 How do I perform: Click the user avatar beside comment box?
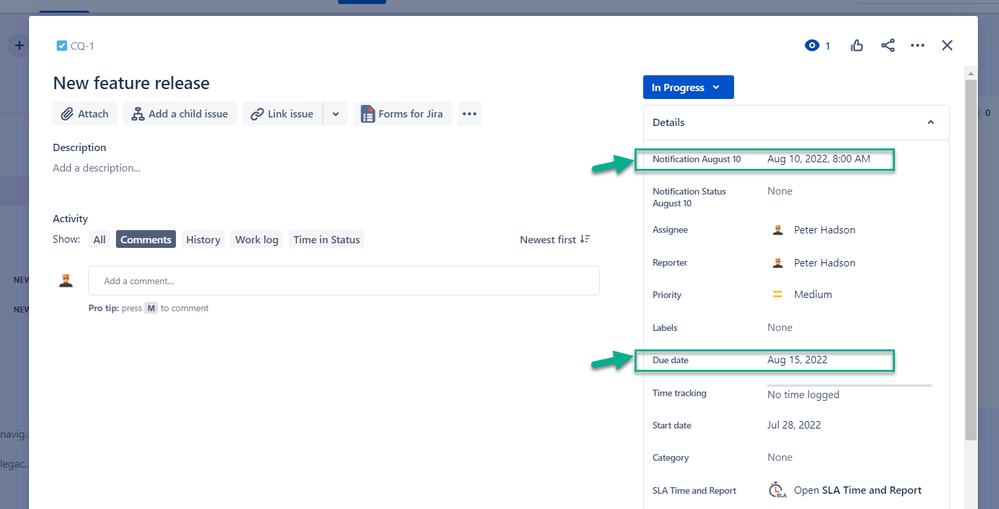(x=66, y=280)
